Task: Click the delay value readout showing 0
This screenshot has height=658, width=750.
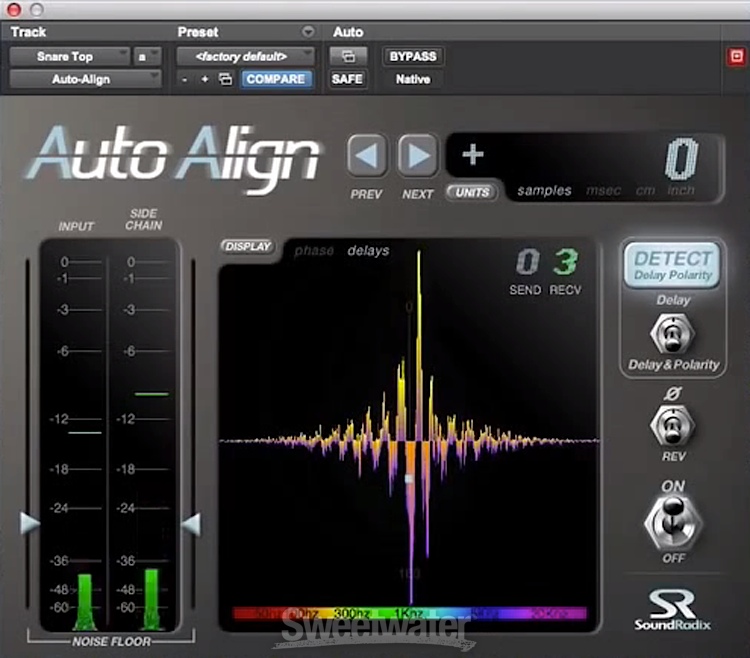Action: [680, 158]
